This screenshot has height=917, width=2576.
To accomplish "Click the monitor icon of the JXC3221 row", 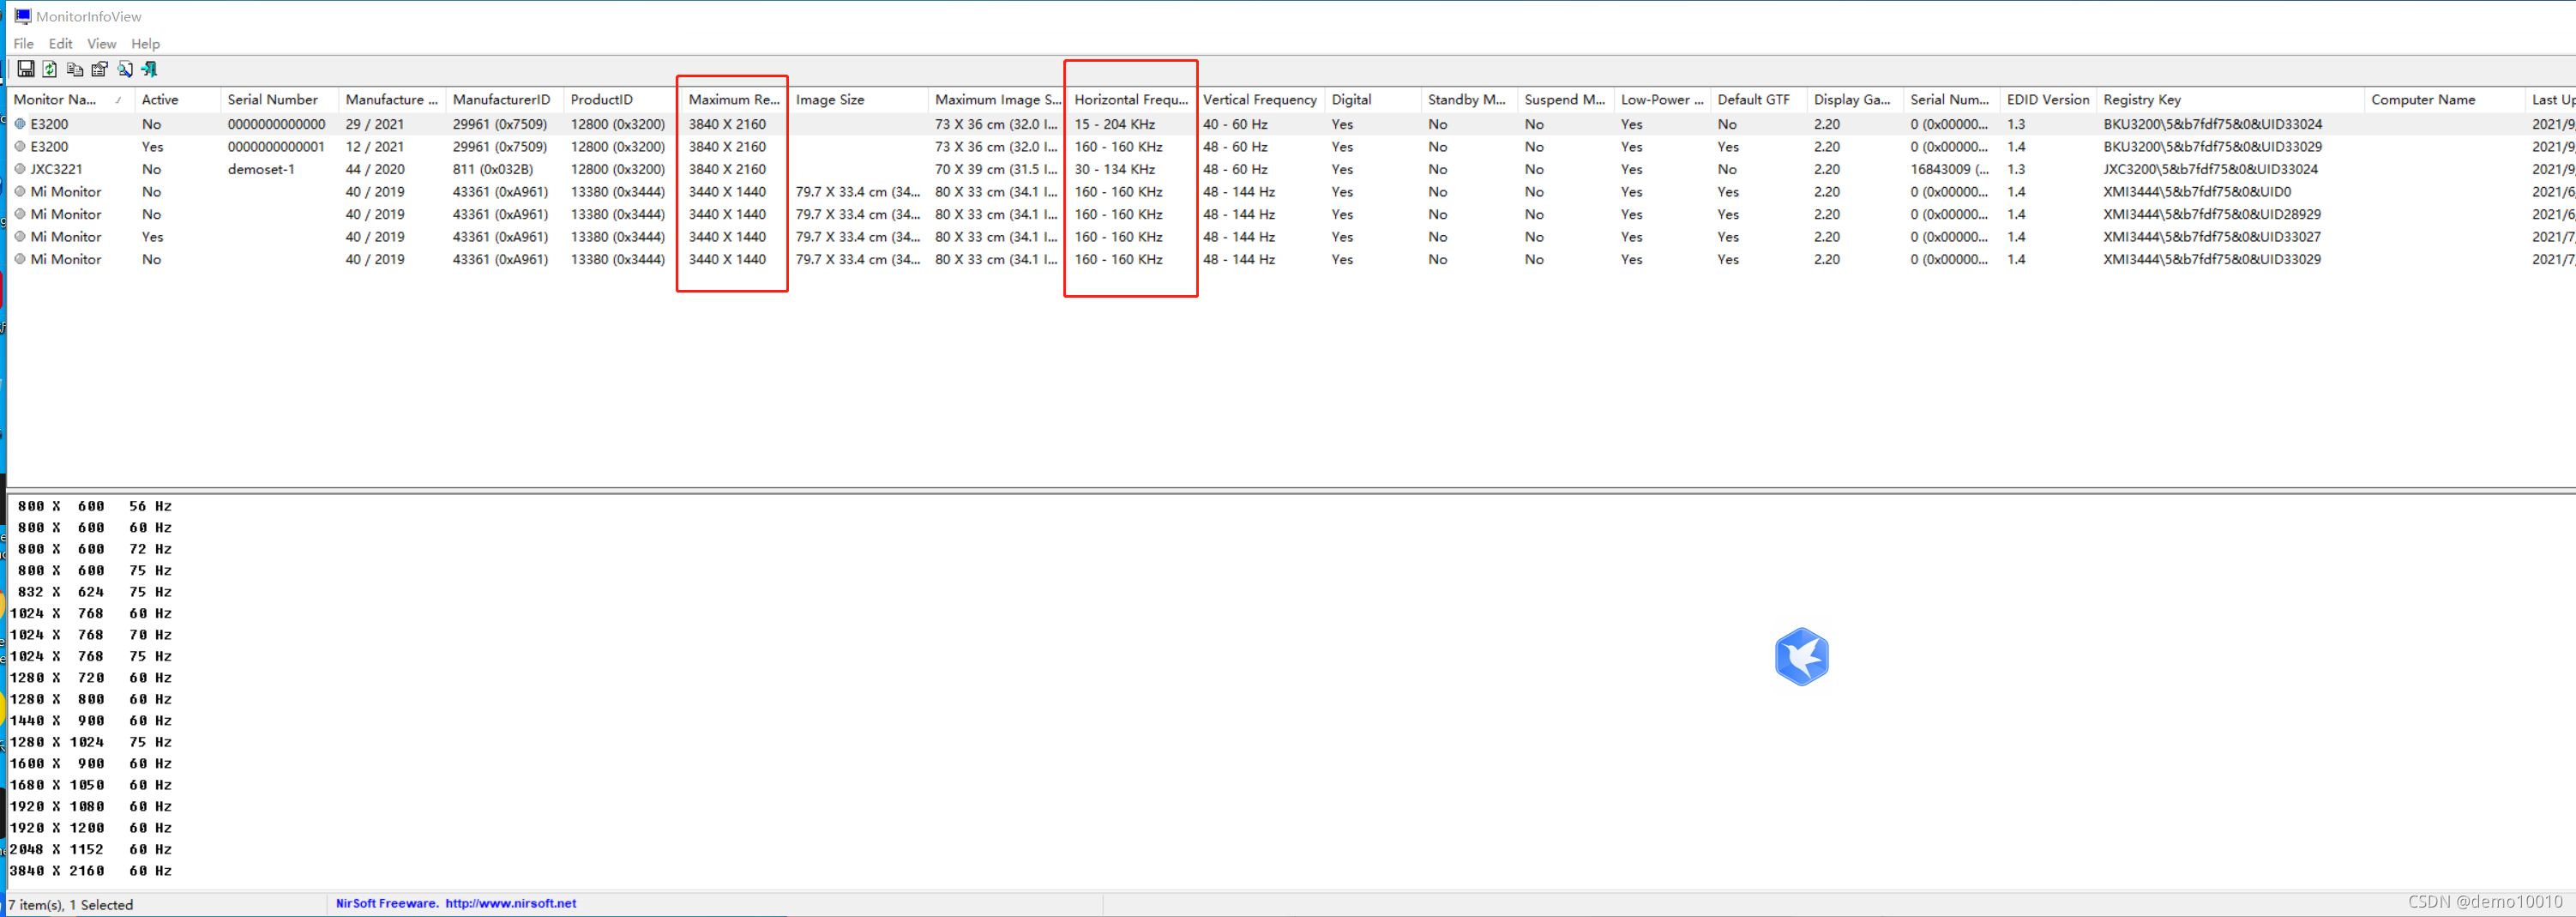I will coord(20,169).
